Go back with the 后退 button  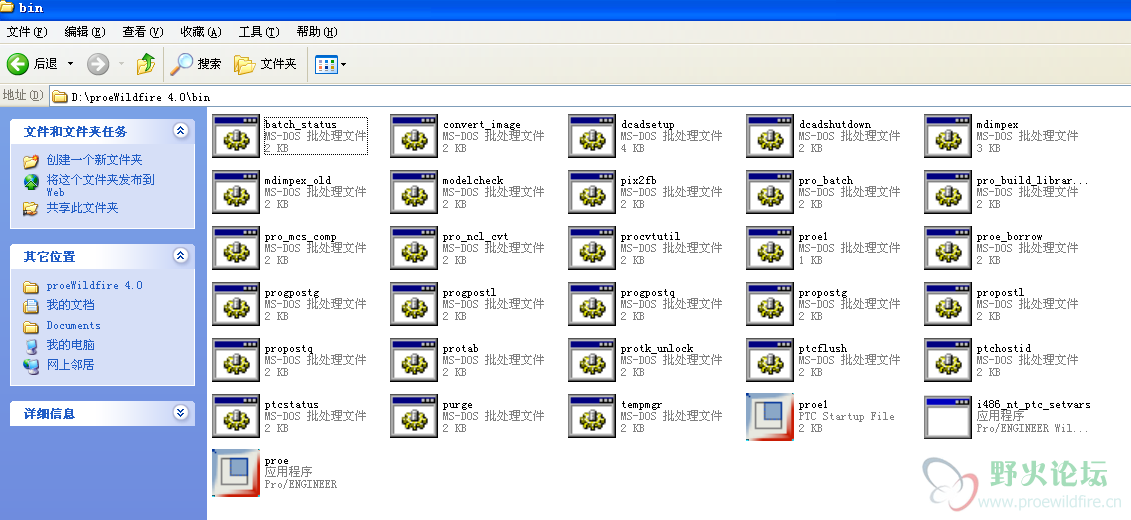tap(33, 64)
